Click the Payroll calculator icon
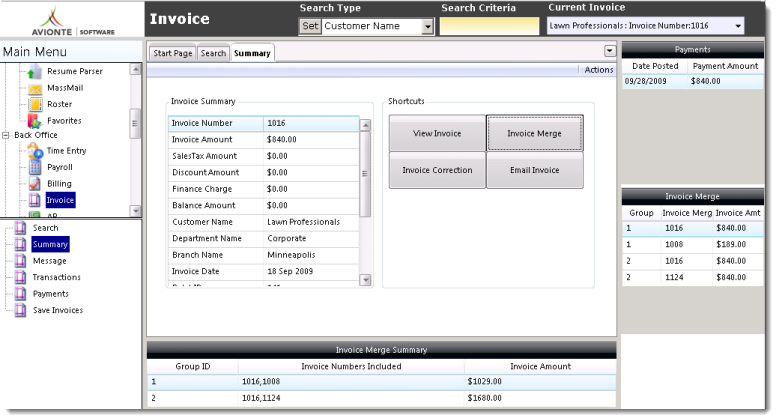This screenshot has width=777, height=420. [34, 167]
